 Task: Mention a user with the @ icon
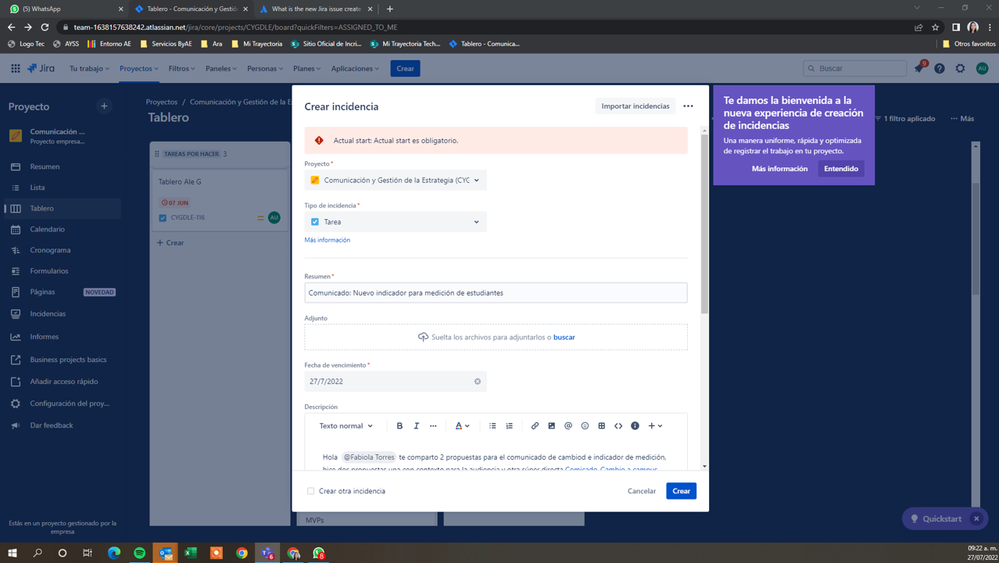568,425
